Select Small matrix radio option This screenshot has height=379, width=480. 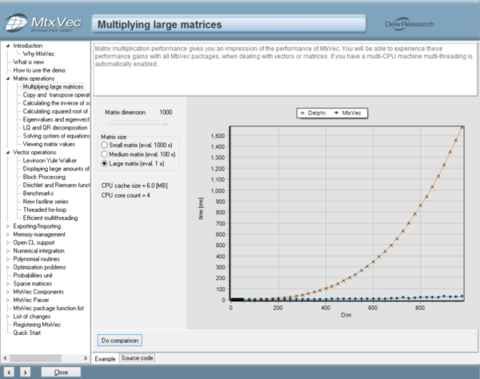[104, 145]
